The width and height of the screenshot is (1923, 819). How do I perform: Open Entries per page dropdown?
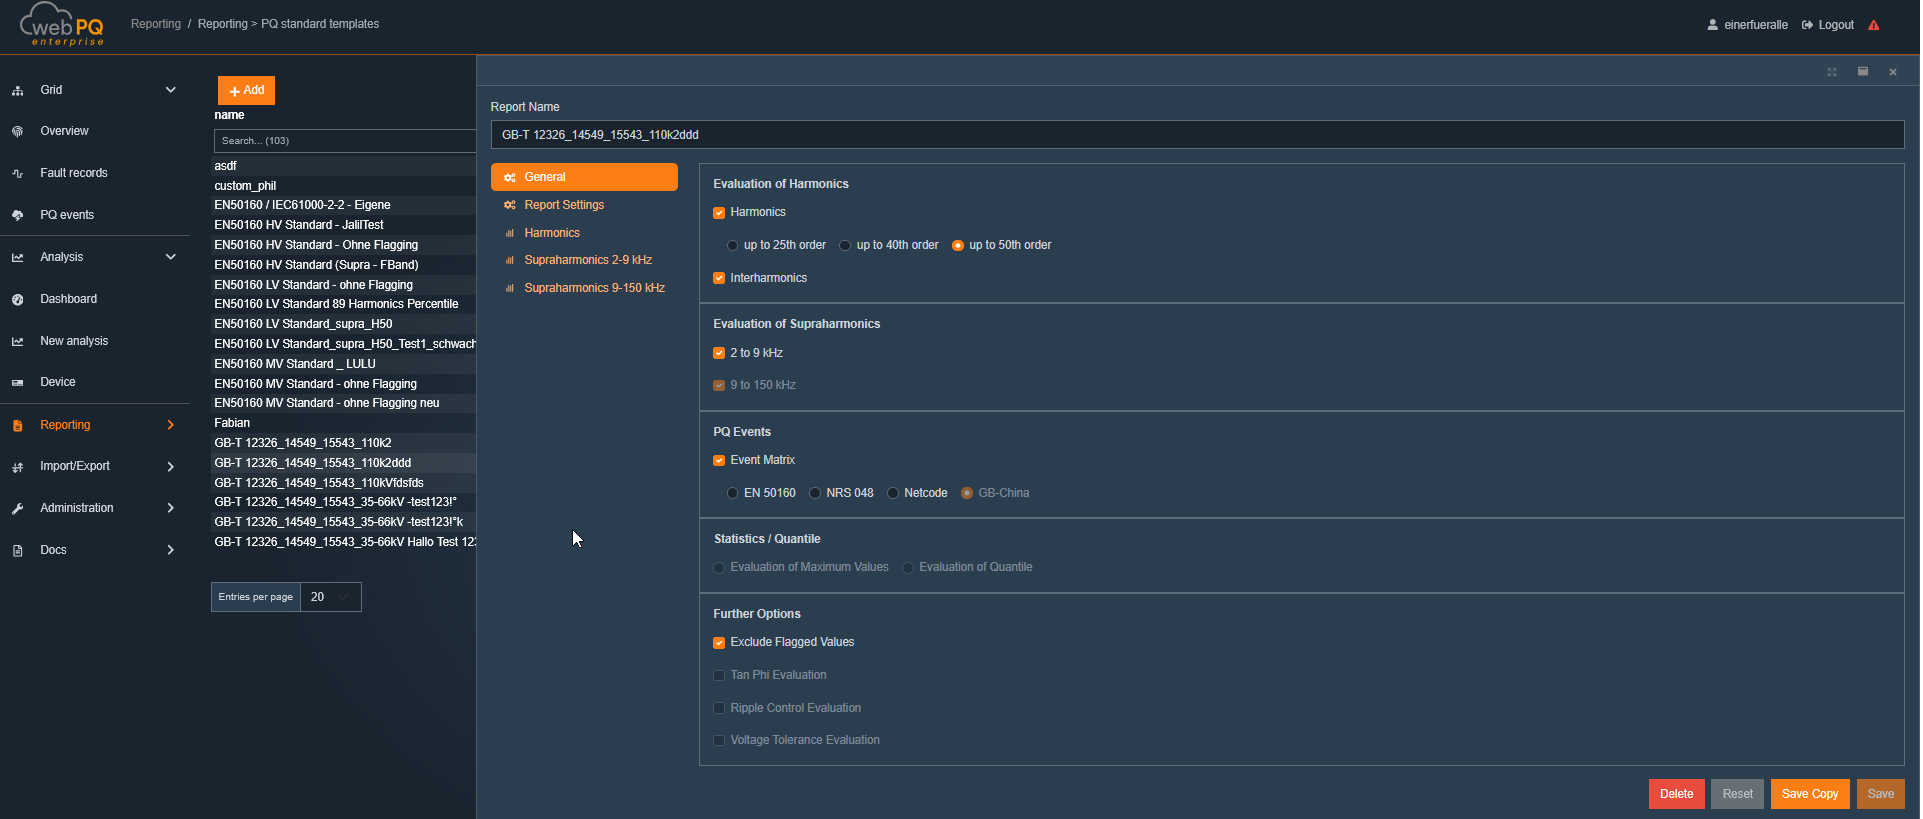coord(330,597)
